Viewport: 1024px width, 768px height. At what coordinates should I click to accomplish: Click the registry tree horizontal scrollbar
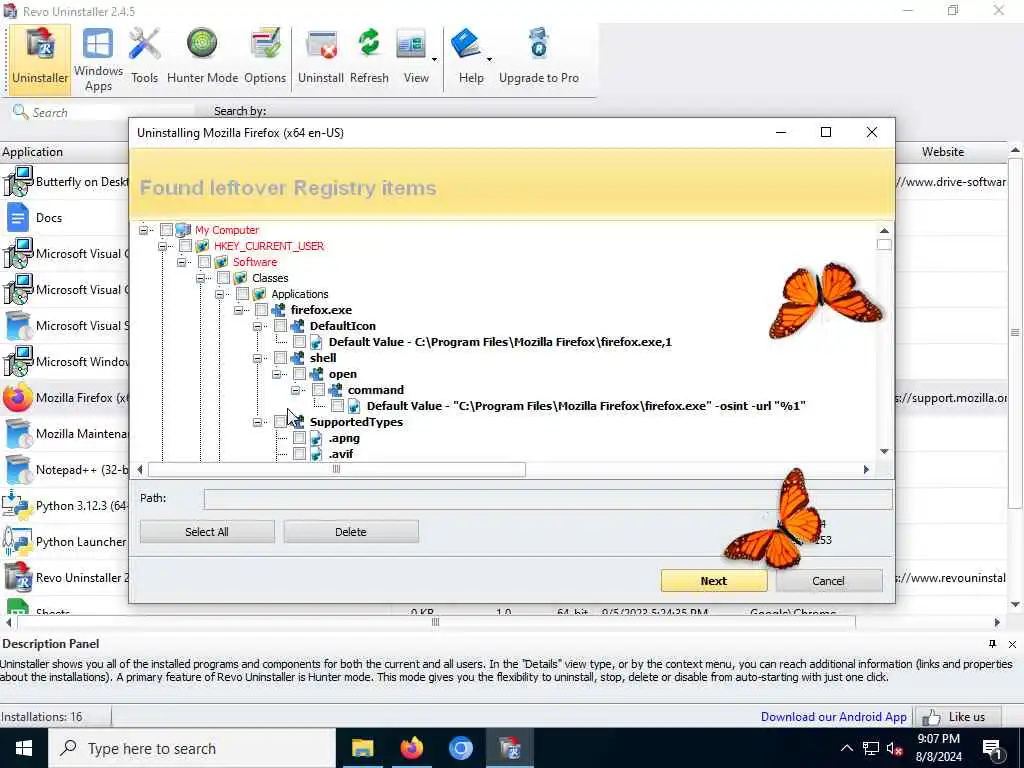coord(336,469)
